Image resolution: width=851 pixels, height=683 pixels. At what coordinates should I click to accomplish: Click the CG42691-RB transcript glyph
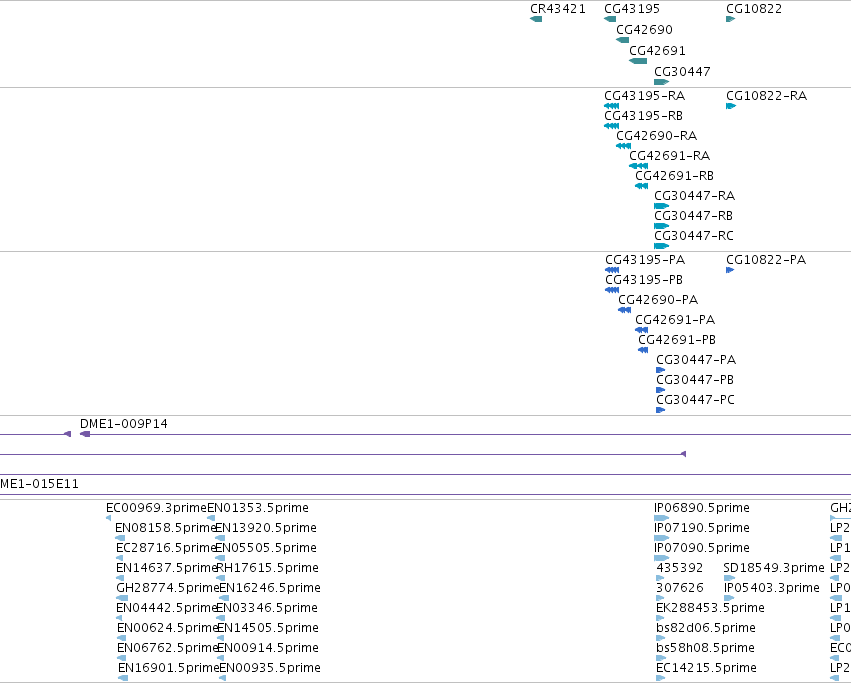(642, 186)
